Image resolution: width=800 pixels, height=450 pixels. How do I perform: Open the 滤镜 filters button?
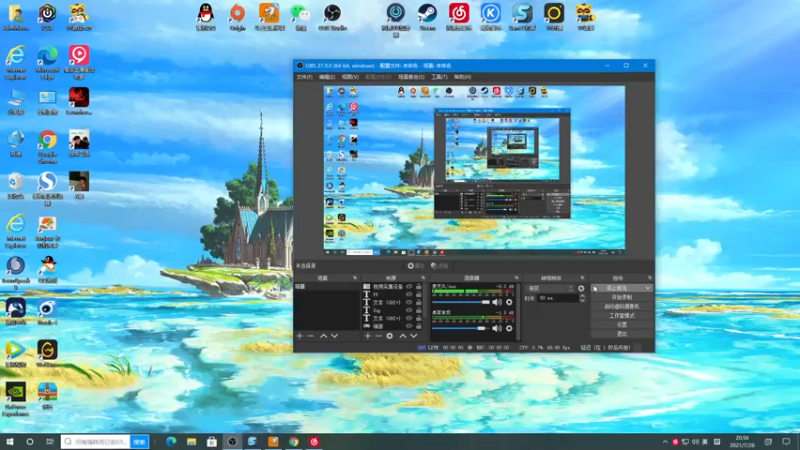click(x=439, y=266)
